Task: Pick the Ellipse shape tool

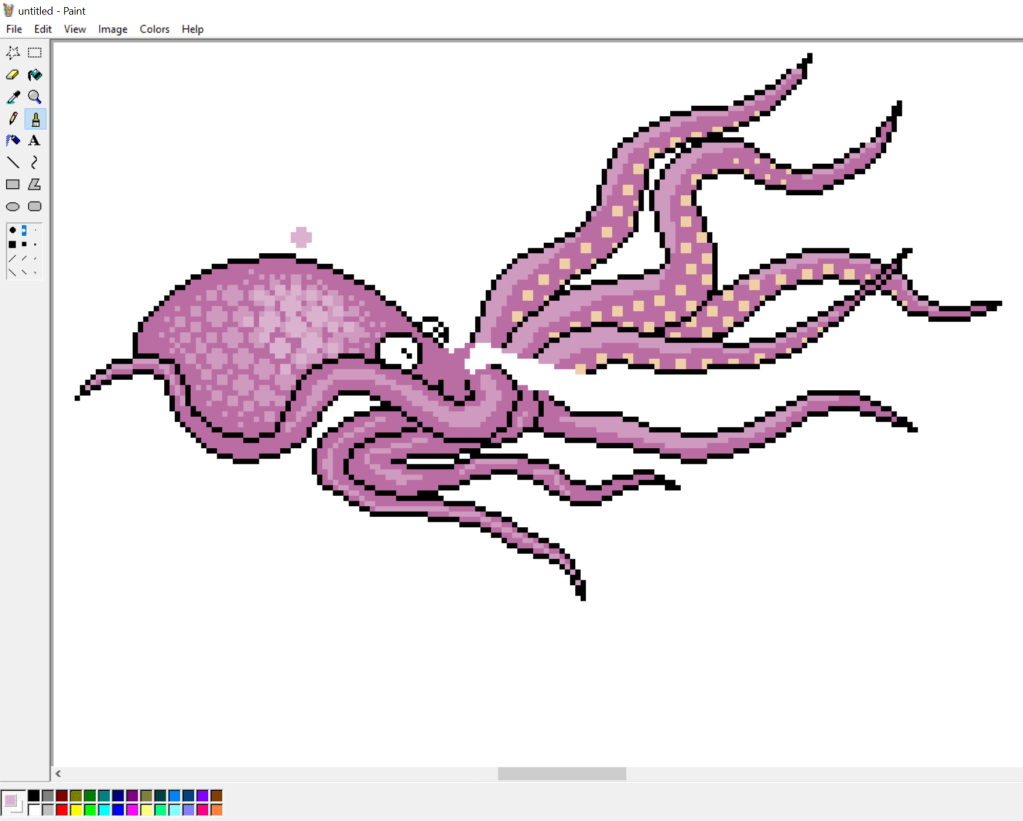Action: coord(13,206)
